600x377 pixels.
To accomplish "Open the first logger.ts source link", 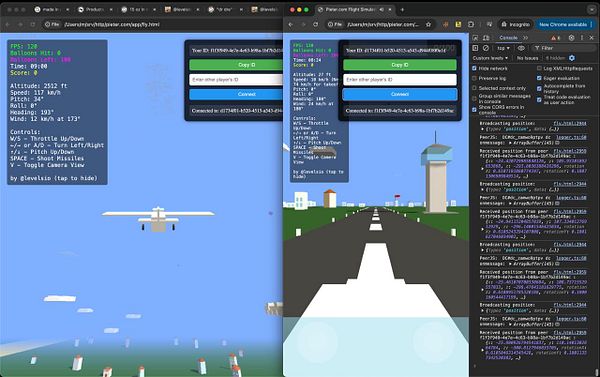I will pos(571,137).
